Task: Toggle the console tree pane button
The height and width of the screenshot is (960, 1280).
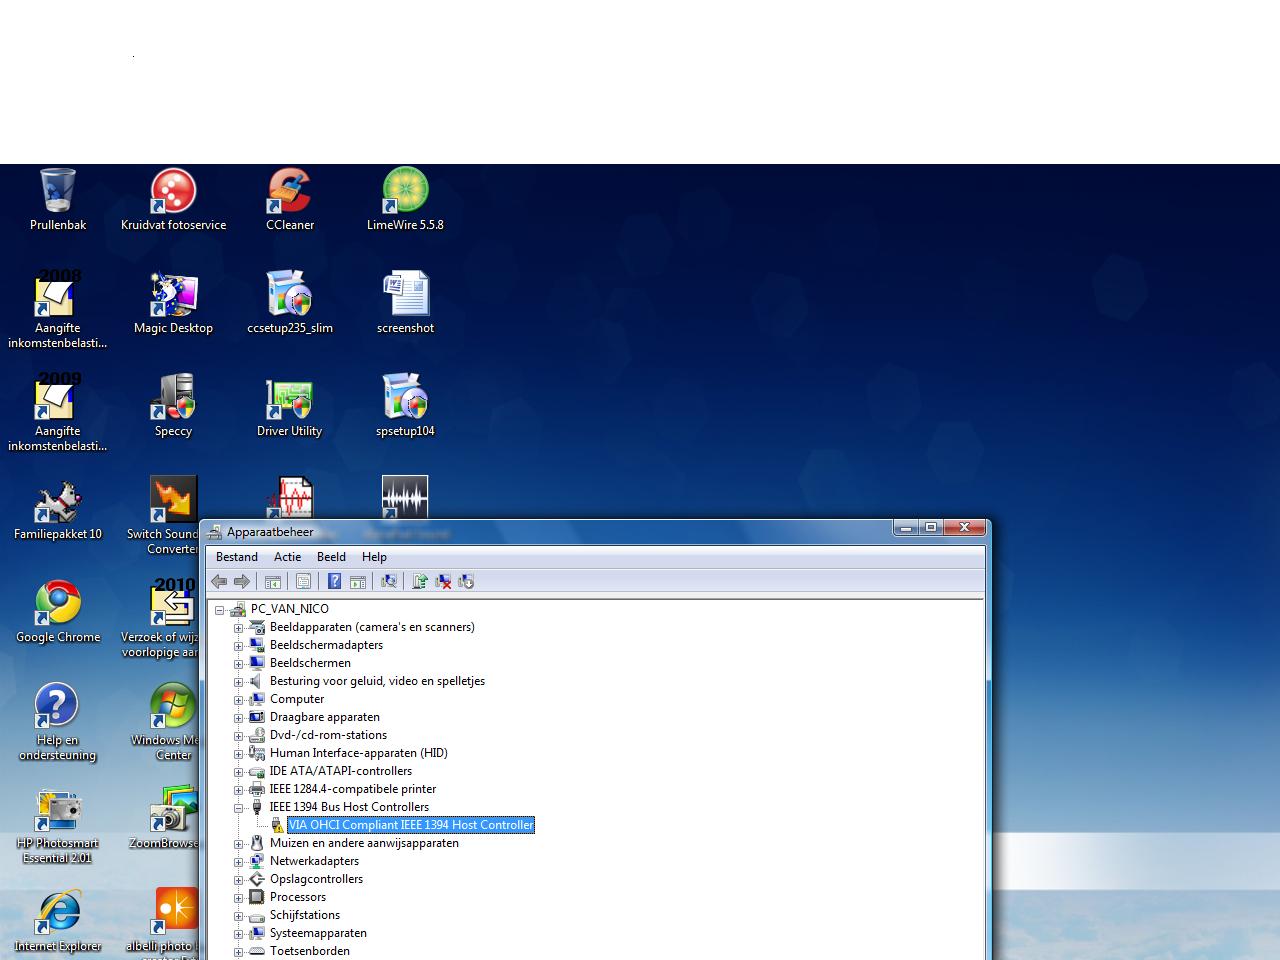Action: point(273,582)
